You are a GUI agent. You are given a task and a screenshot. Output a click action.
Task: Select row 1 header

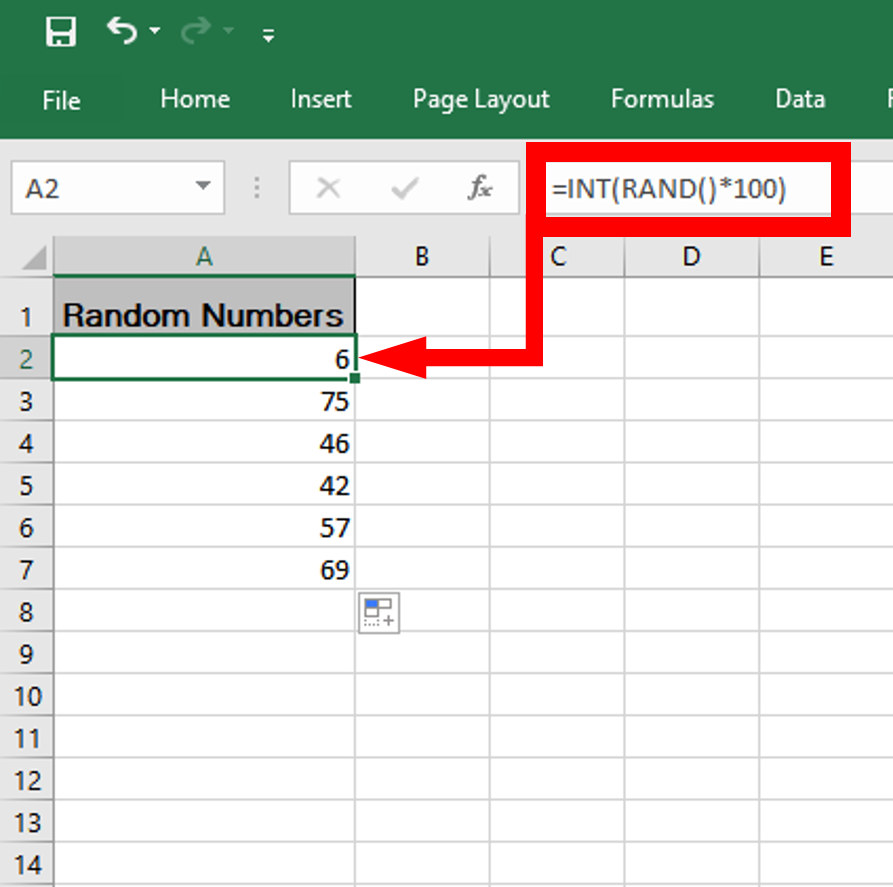pyautogui.click(x=26, y=308)
